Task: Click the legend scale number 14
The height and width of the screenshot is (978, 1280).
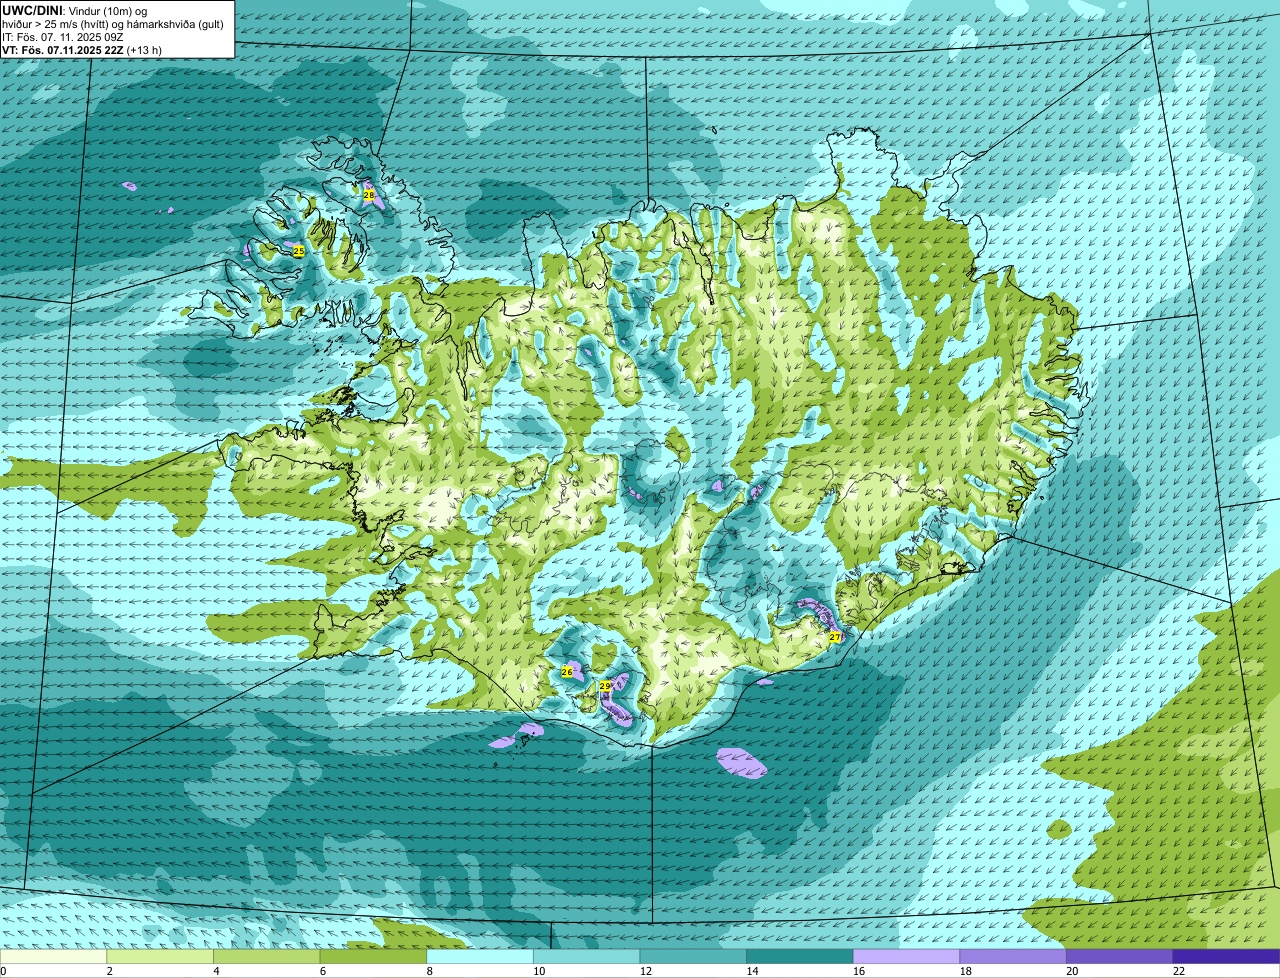Action: pos(752,971)
